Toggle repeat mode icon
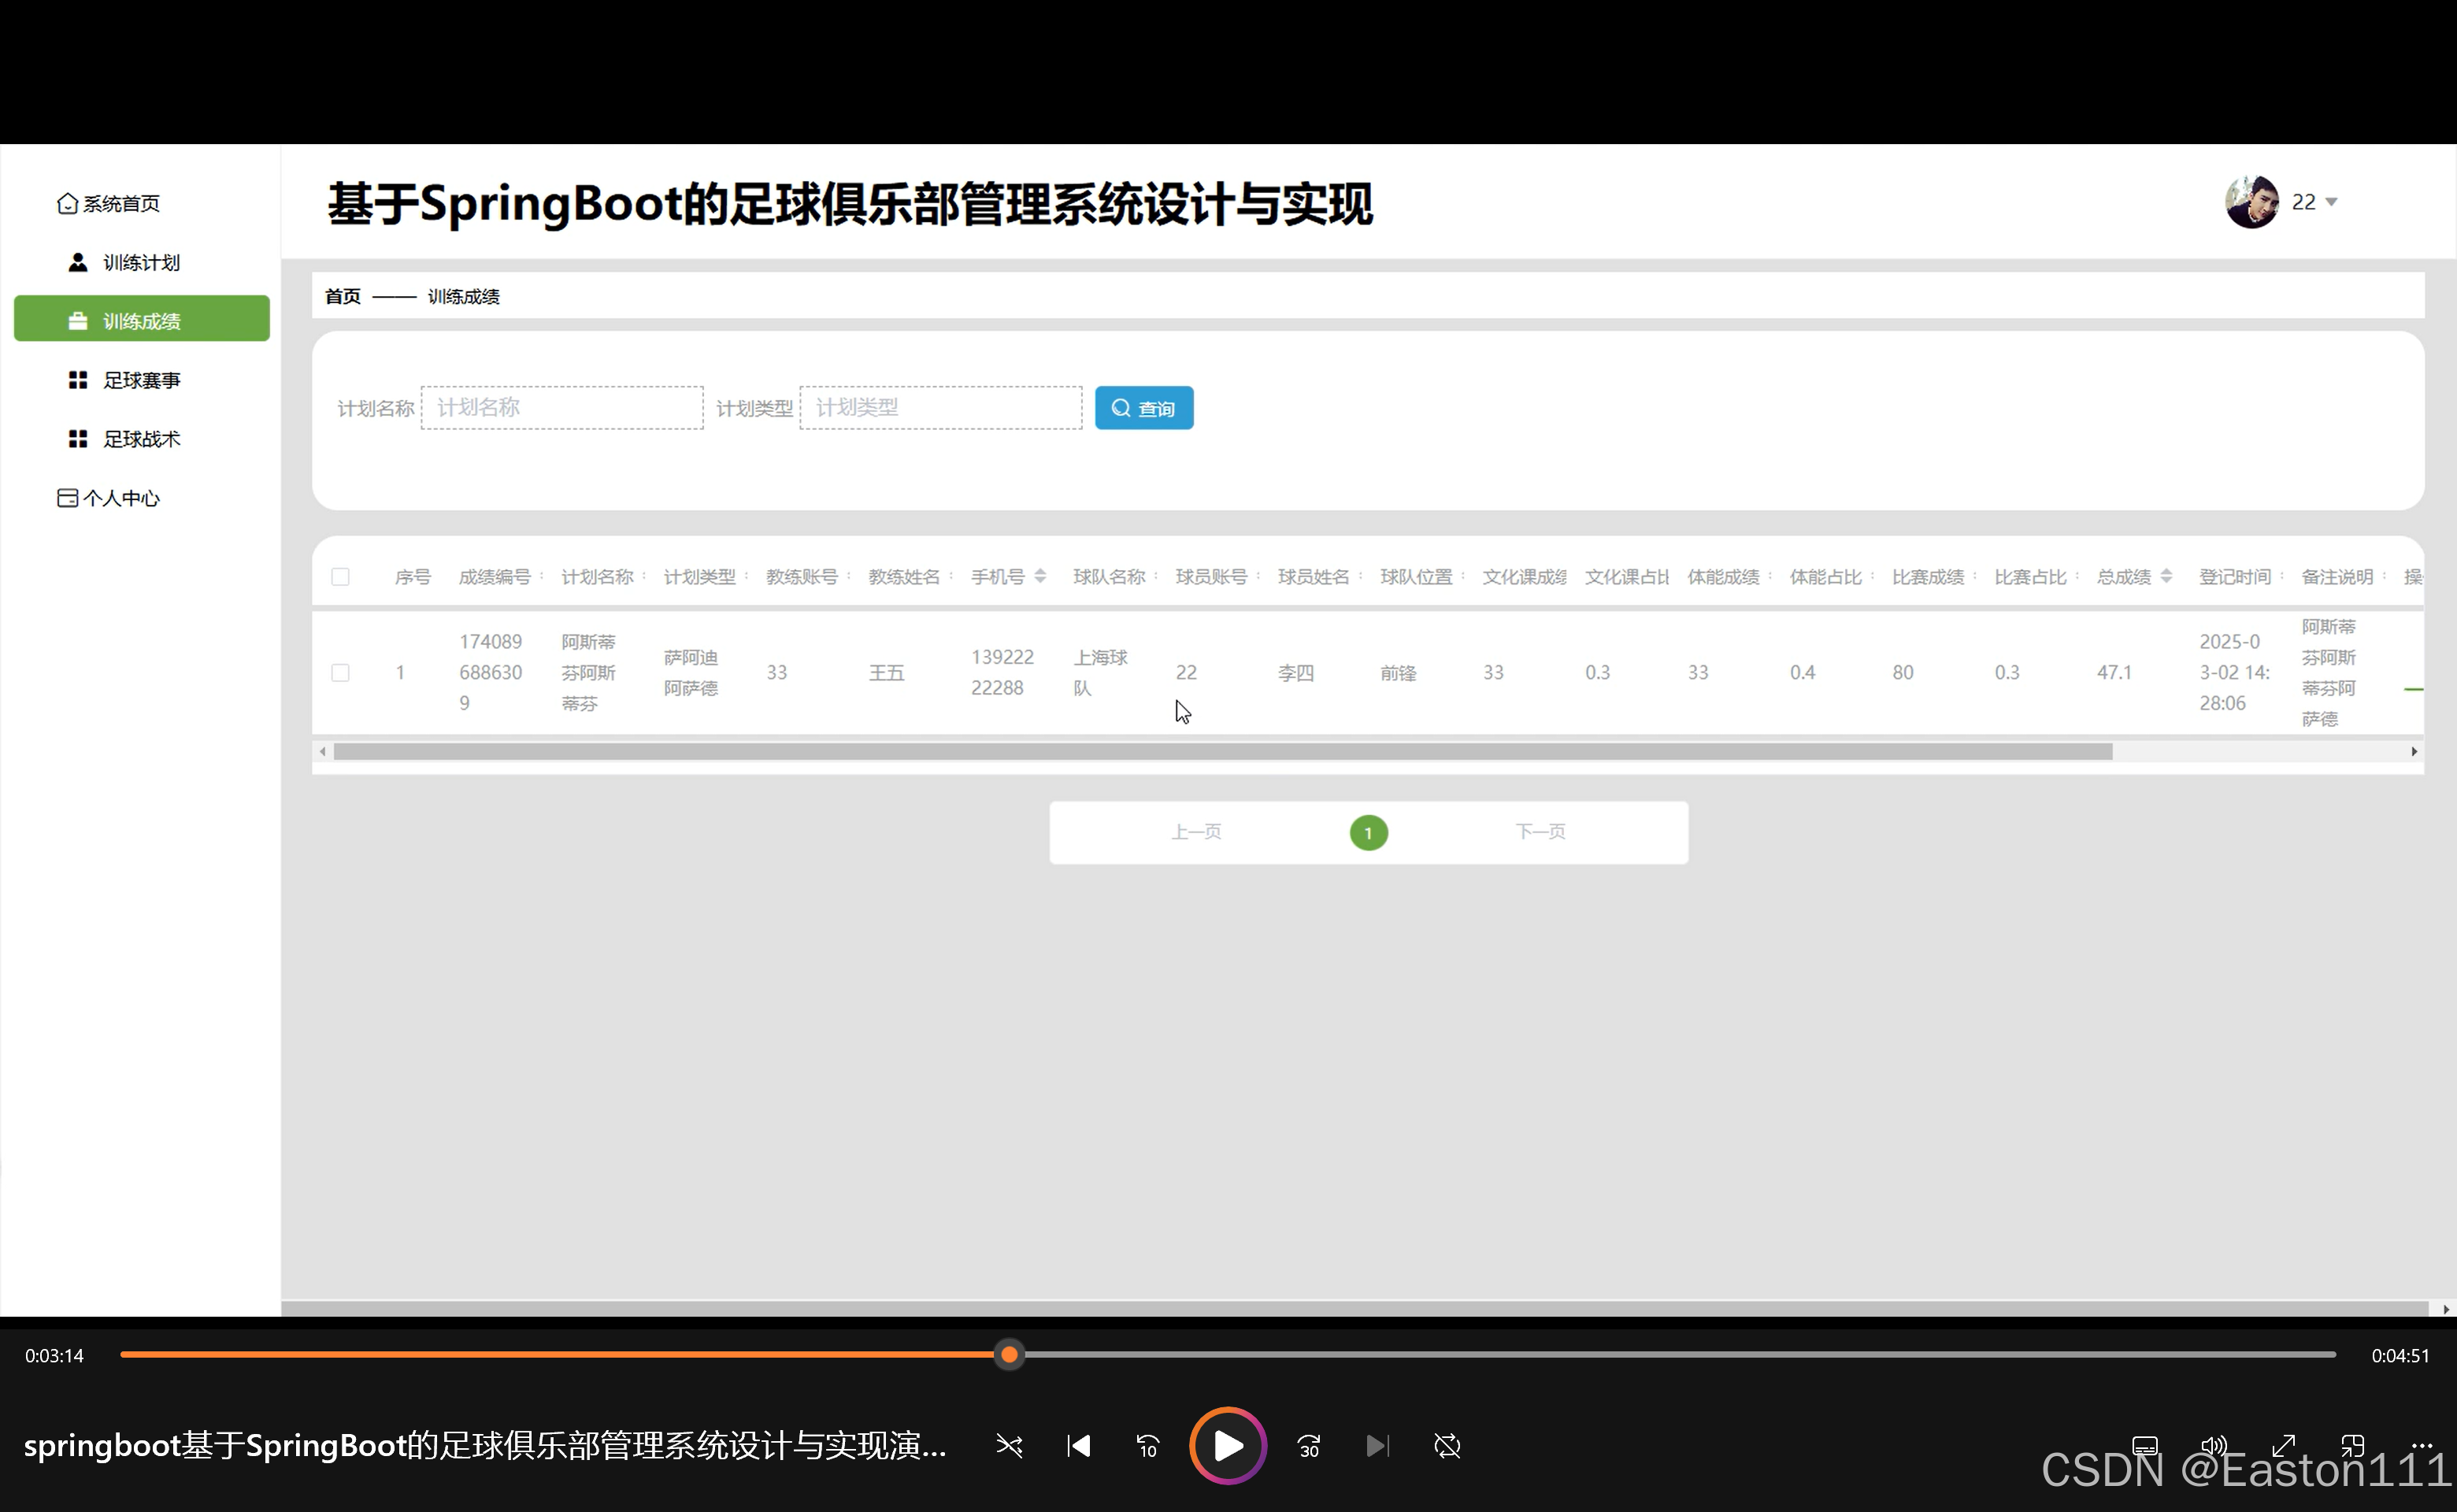2457x1512 pixels. coord(1447,1446)
